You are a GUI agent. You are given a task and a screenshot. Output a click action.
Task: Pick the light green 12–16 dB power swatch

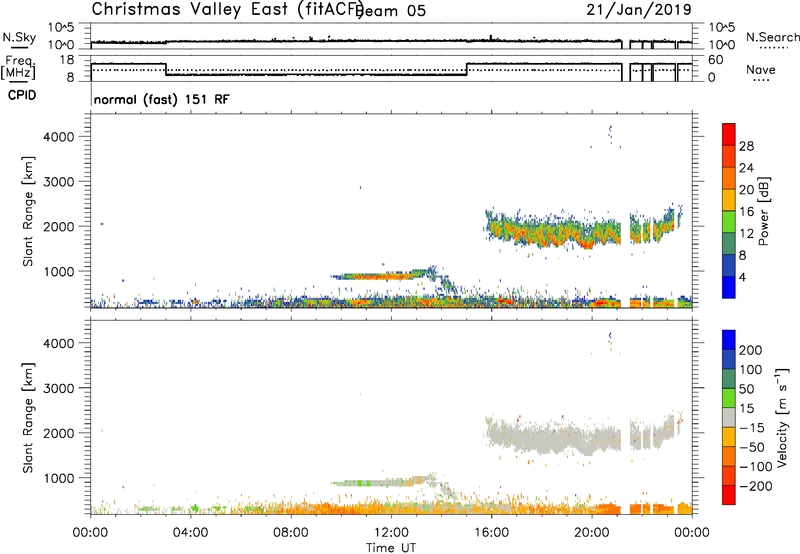[x=729, y=221]
